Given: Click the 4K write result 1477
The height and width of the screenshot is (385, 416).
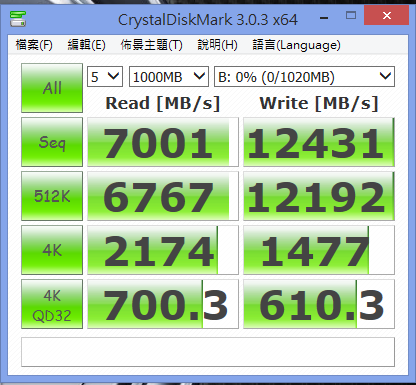Looking at the screenshot, I should click(x=319, y=250).
